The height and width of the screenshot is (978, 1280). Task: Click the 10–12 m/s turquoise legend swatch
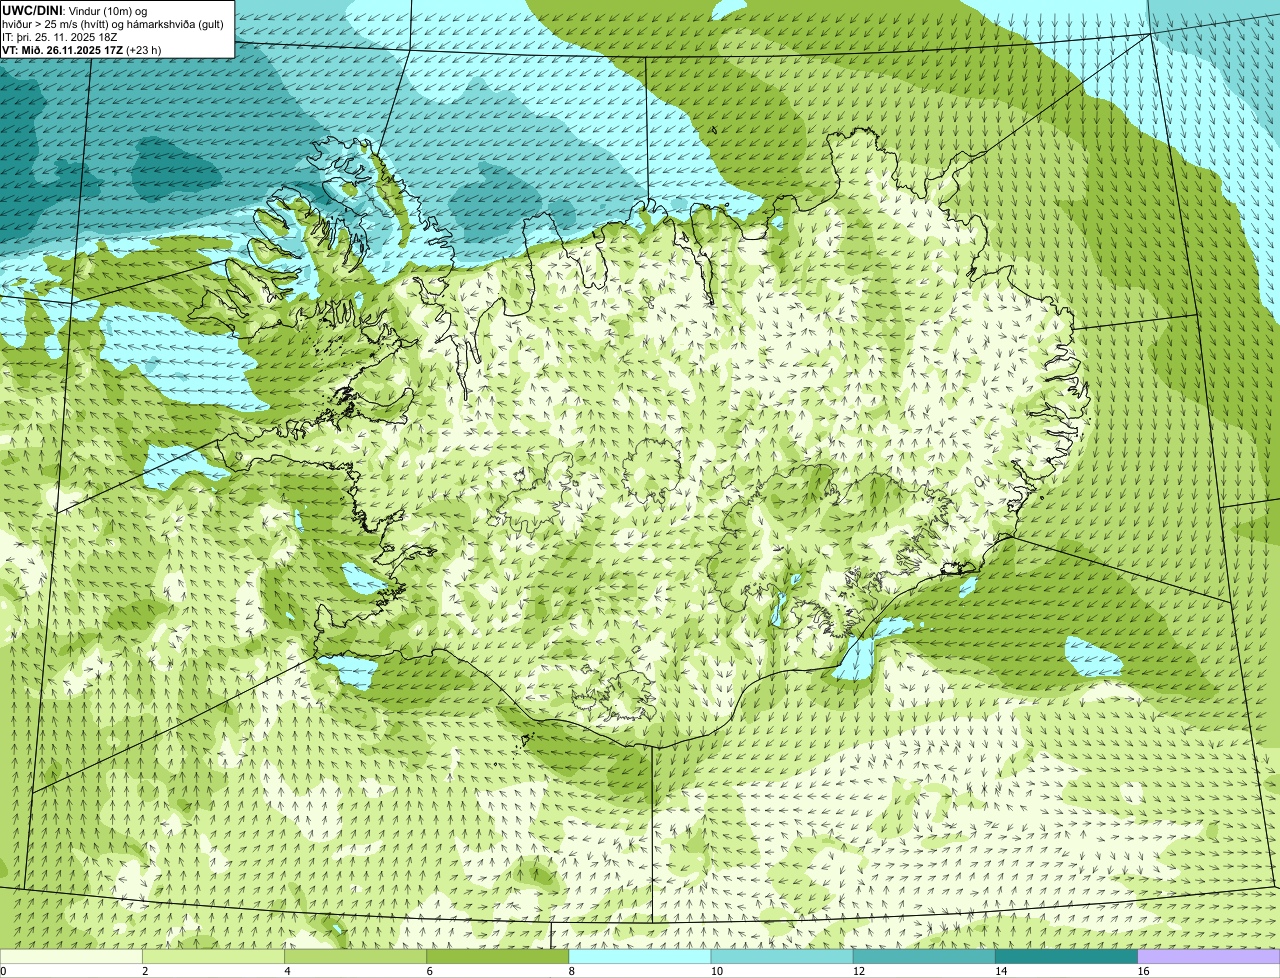point(782,957)
